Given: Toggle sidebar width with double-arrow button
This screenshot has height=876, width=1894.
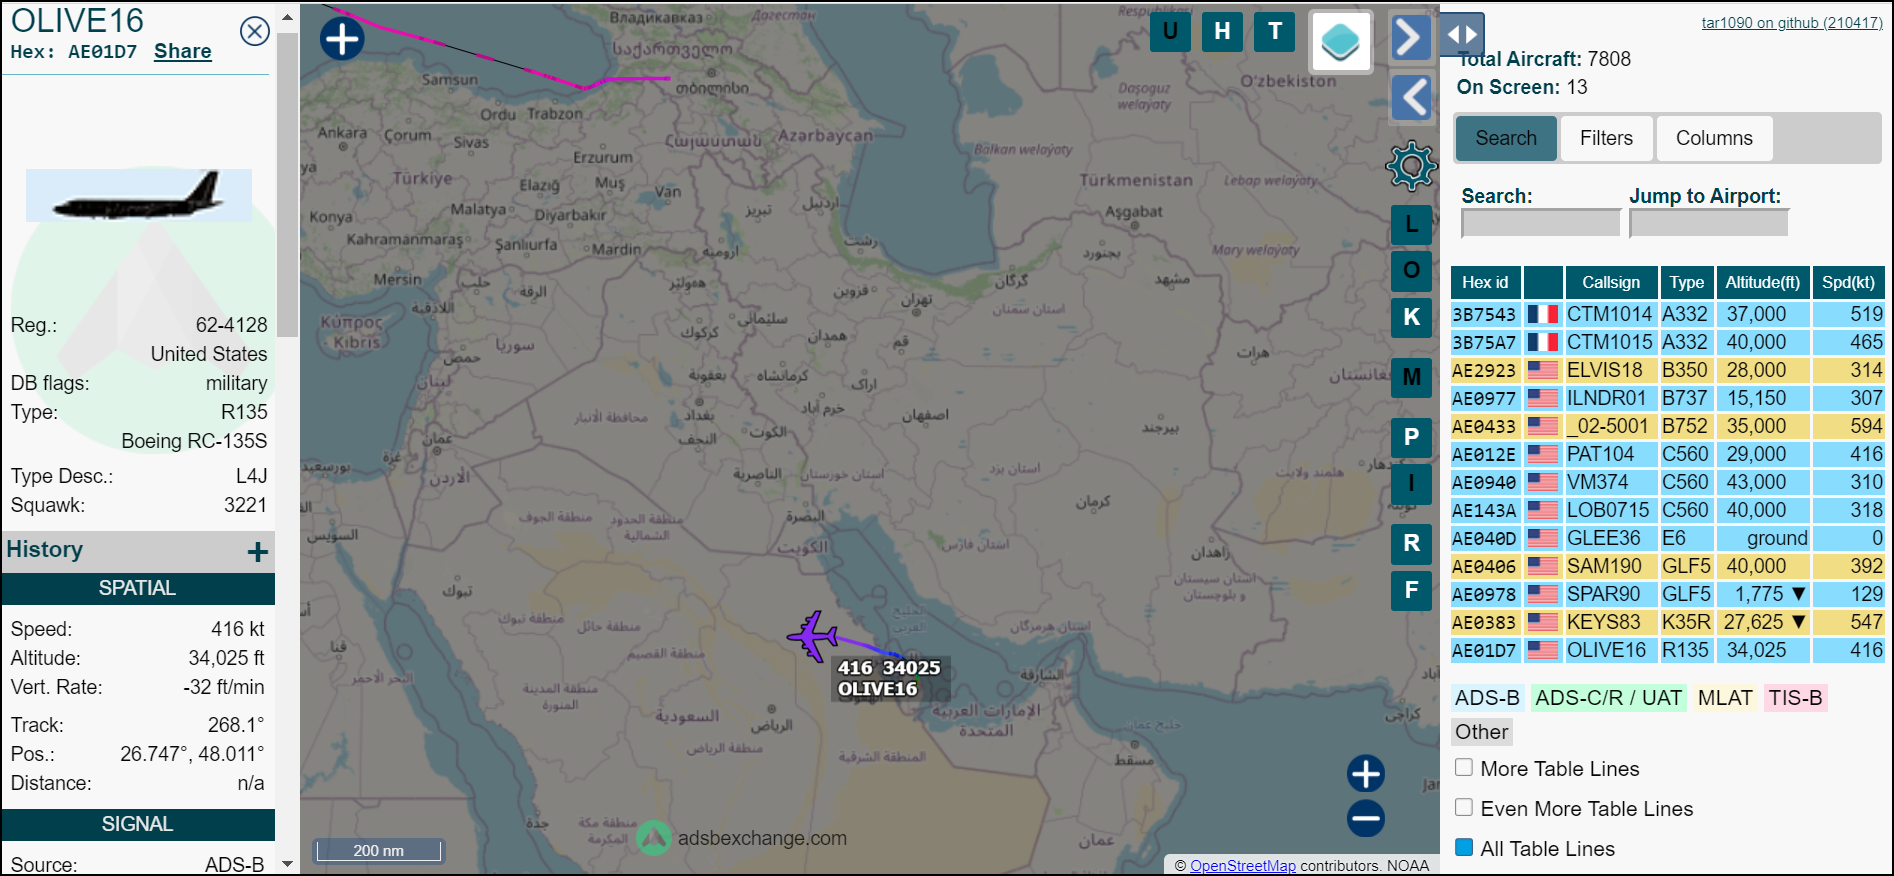Looking at the screenshot, I should pos(1462,35).
